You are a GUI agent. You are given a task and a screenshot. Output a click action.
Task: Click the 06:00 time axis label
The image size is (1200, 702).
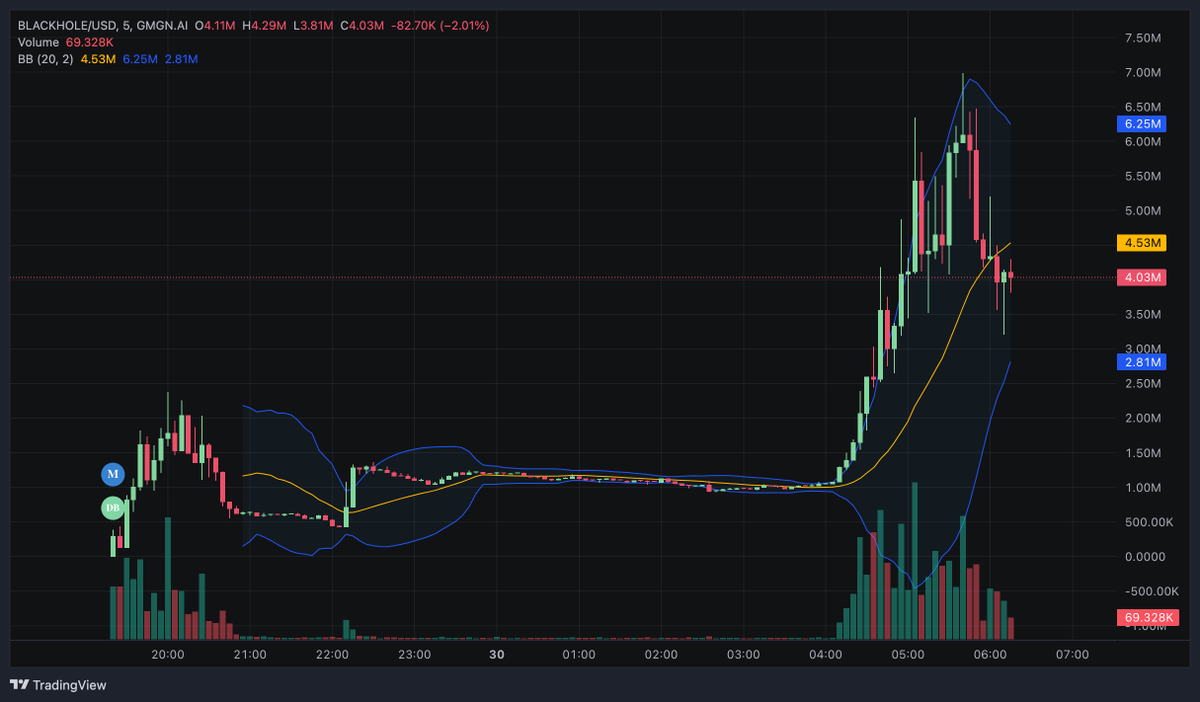pyautogui.click(x=990, y=655)
